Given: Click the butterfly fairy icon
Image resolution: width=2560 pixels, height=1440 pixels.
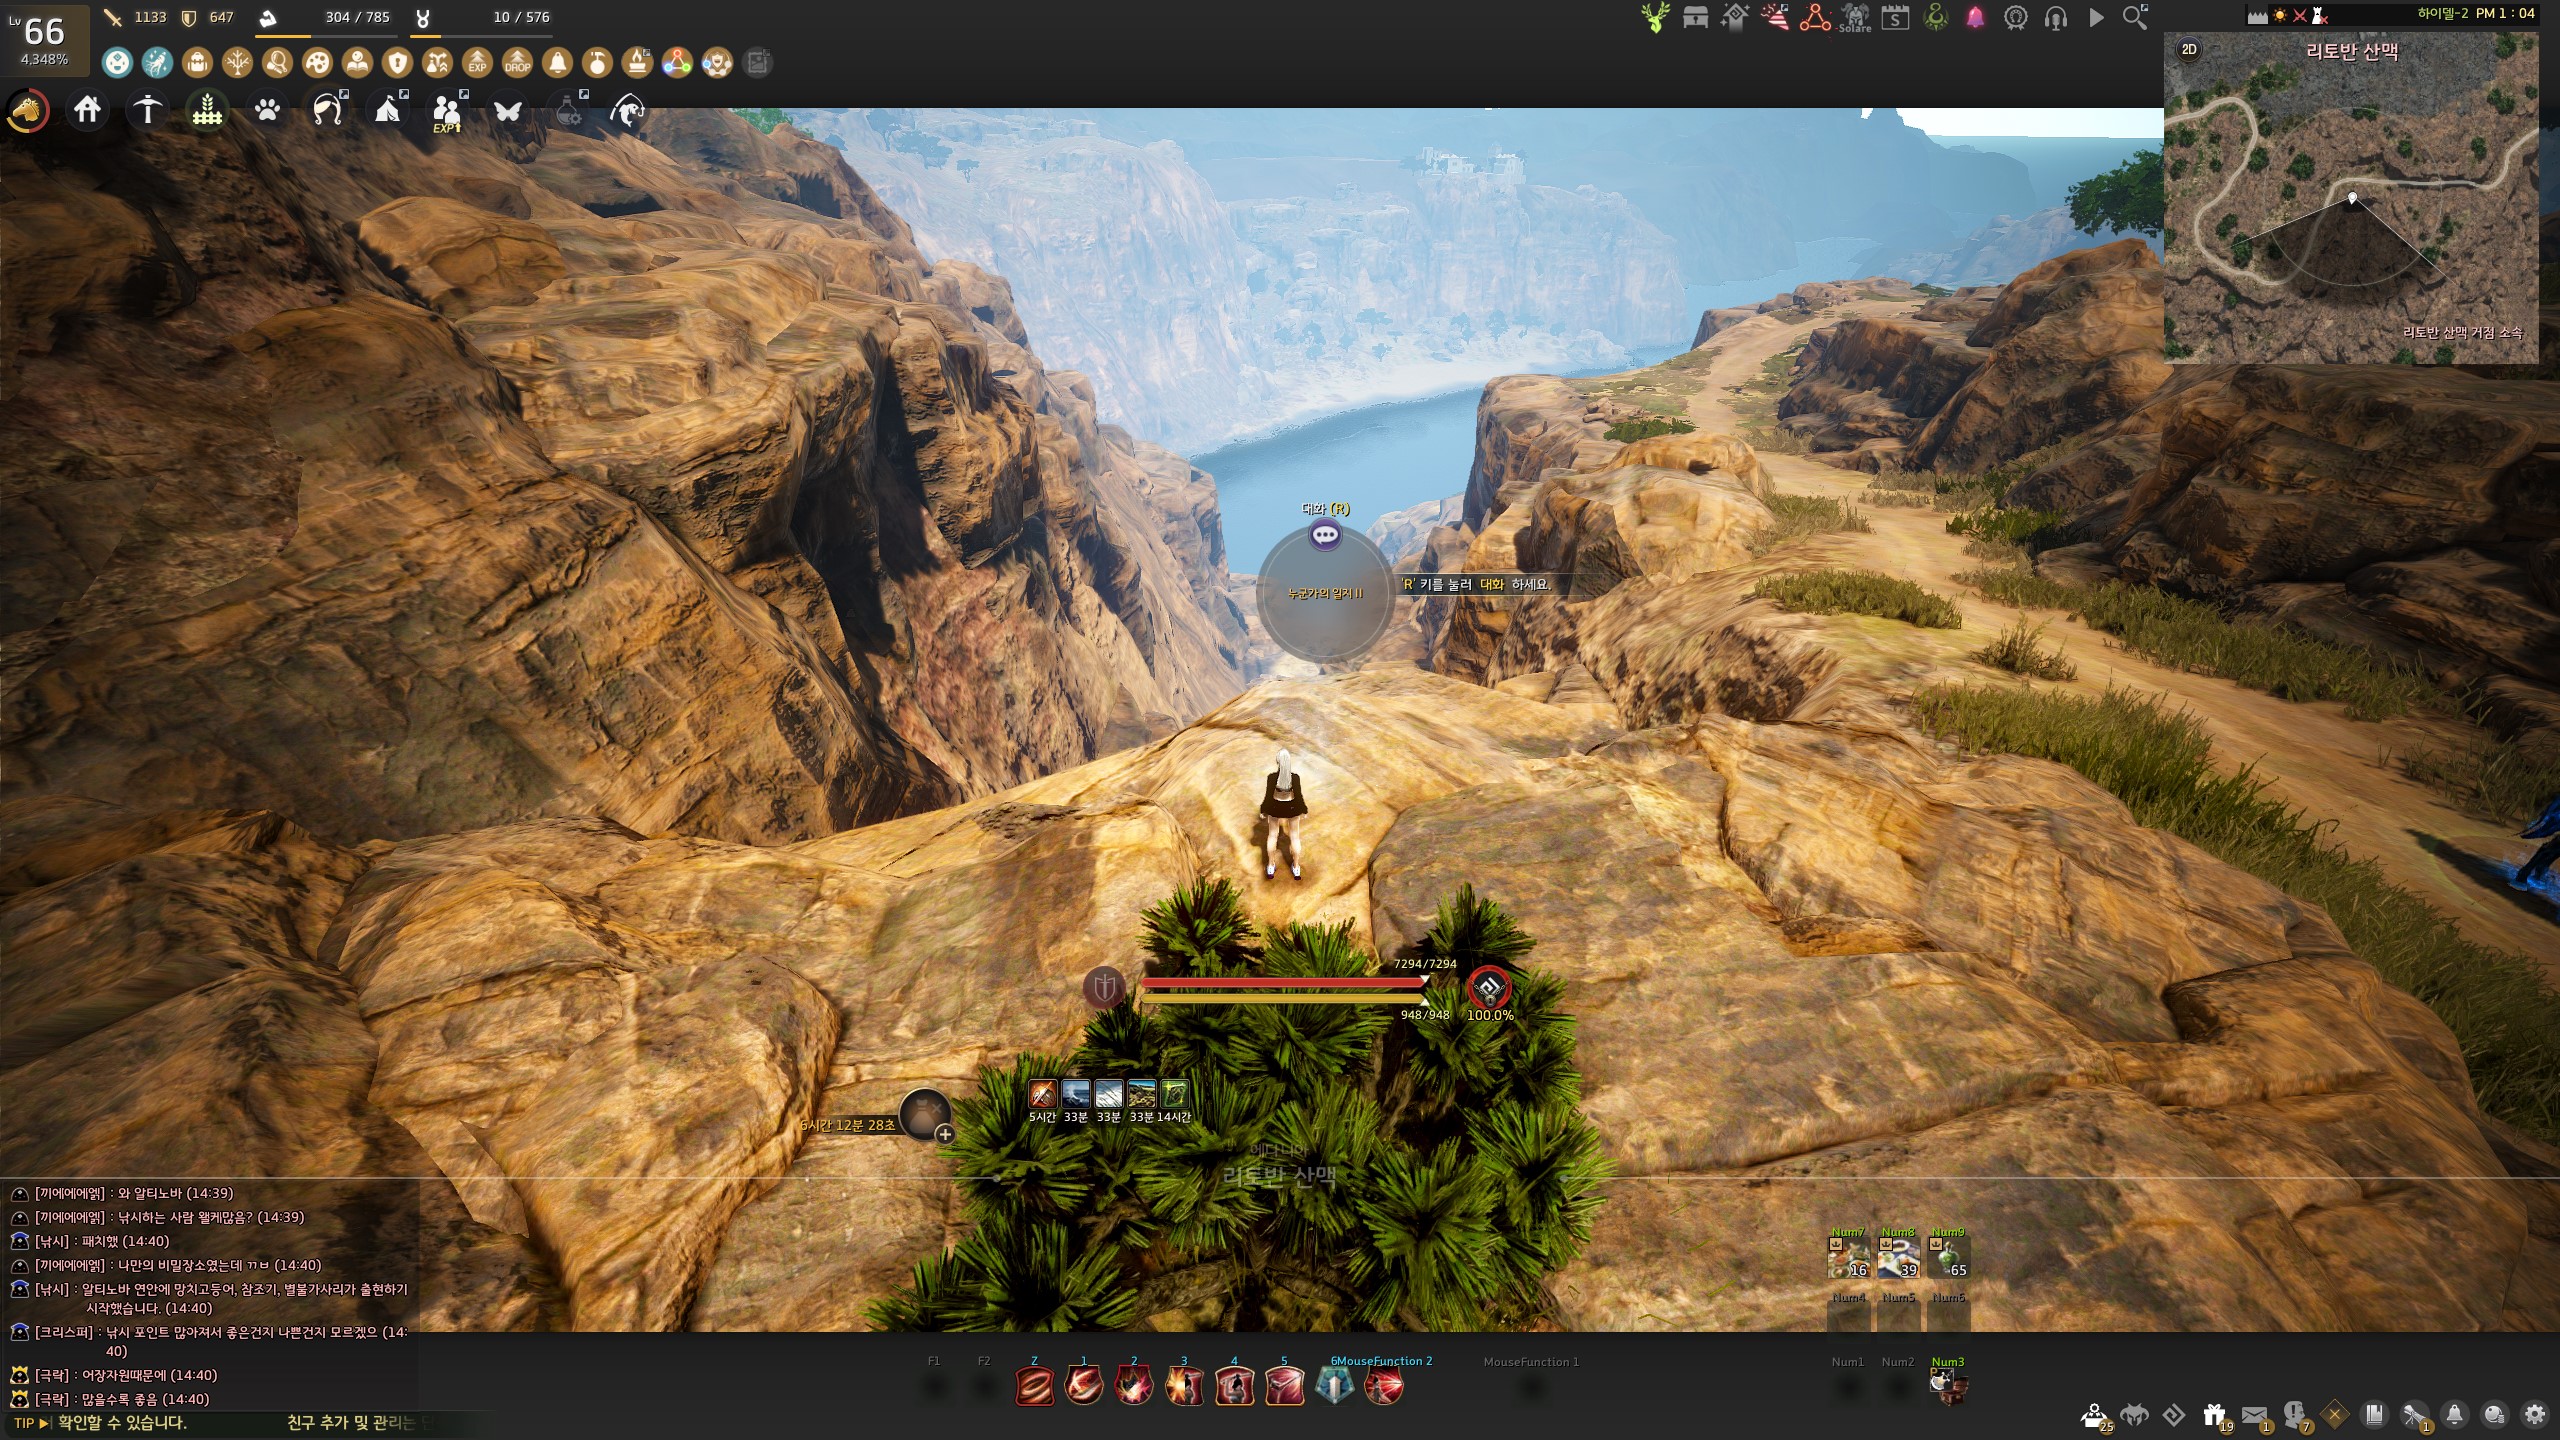Looking at the screenshot, I should point(507,110).
